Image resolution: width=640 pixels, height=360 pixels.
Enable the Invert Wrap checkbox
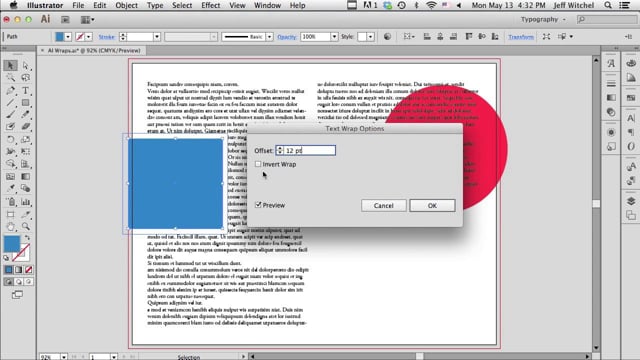pyautogui.click(x=258, y=164)
